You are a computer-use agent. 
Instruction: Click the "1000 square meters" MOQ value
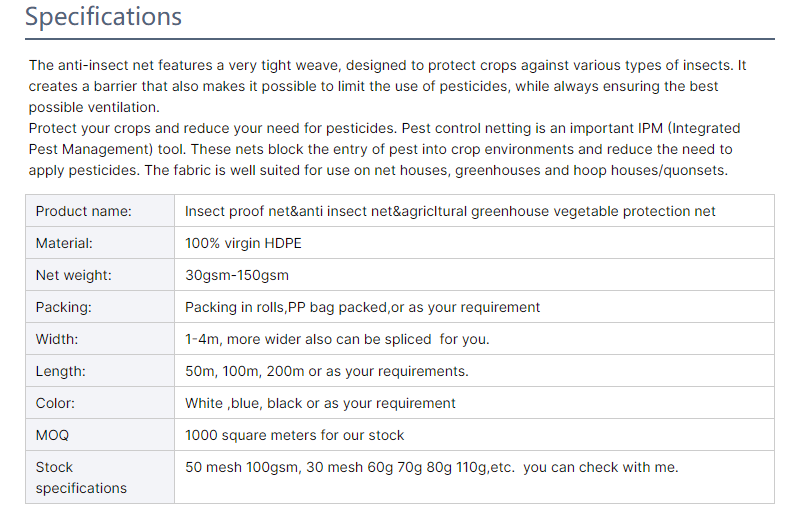pyautogui.click(x=295, y=435)
